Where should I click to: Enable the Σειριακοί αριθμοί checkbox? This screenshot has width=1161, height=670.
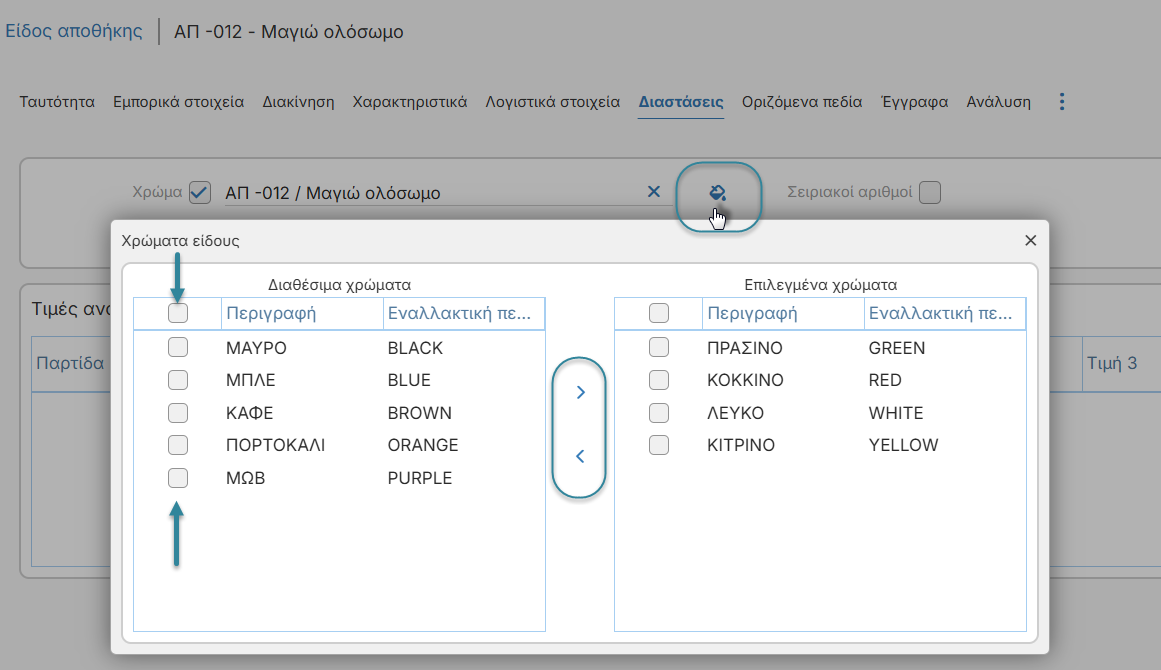pos(930,192)
